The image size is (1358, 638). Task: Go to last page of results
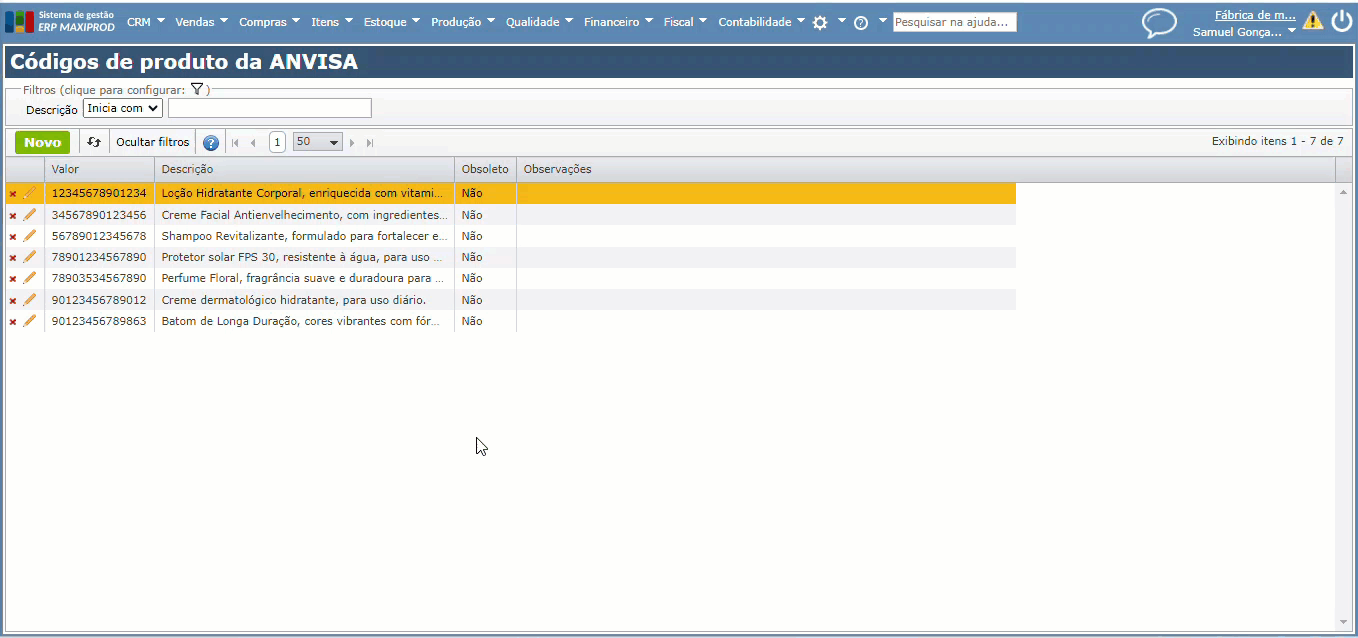370,143
